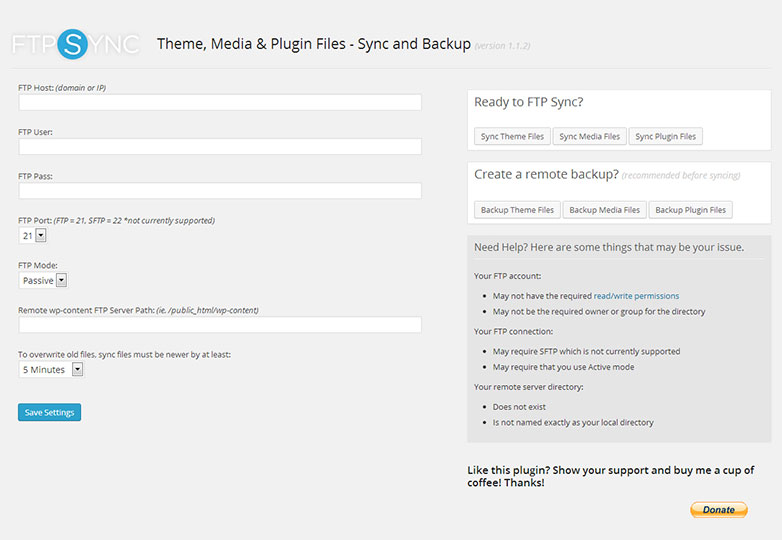Image resolution: width=782 pixels, height=540 pixels.
Task: Click the 'Your FTP account:' label
Action: (x=508, y=276)
